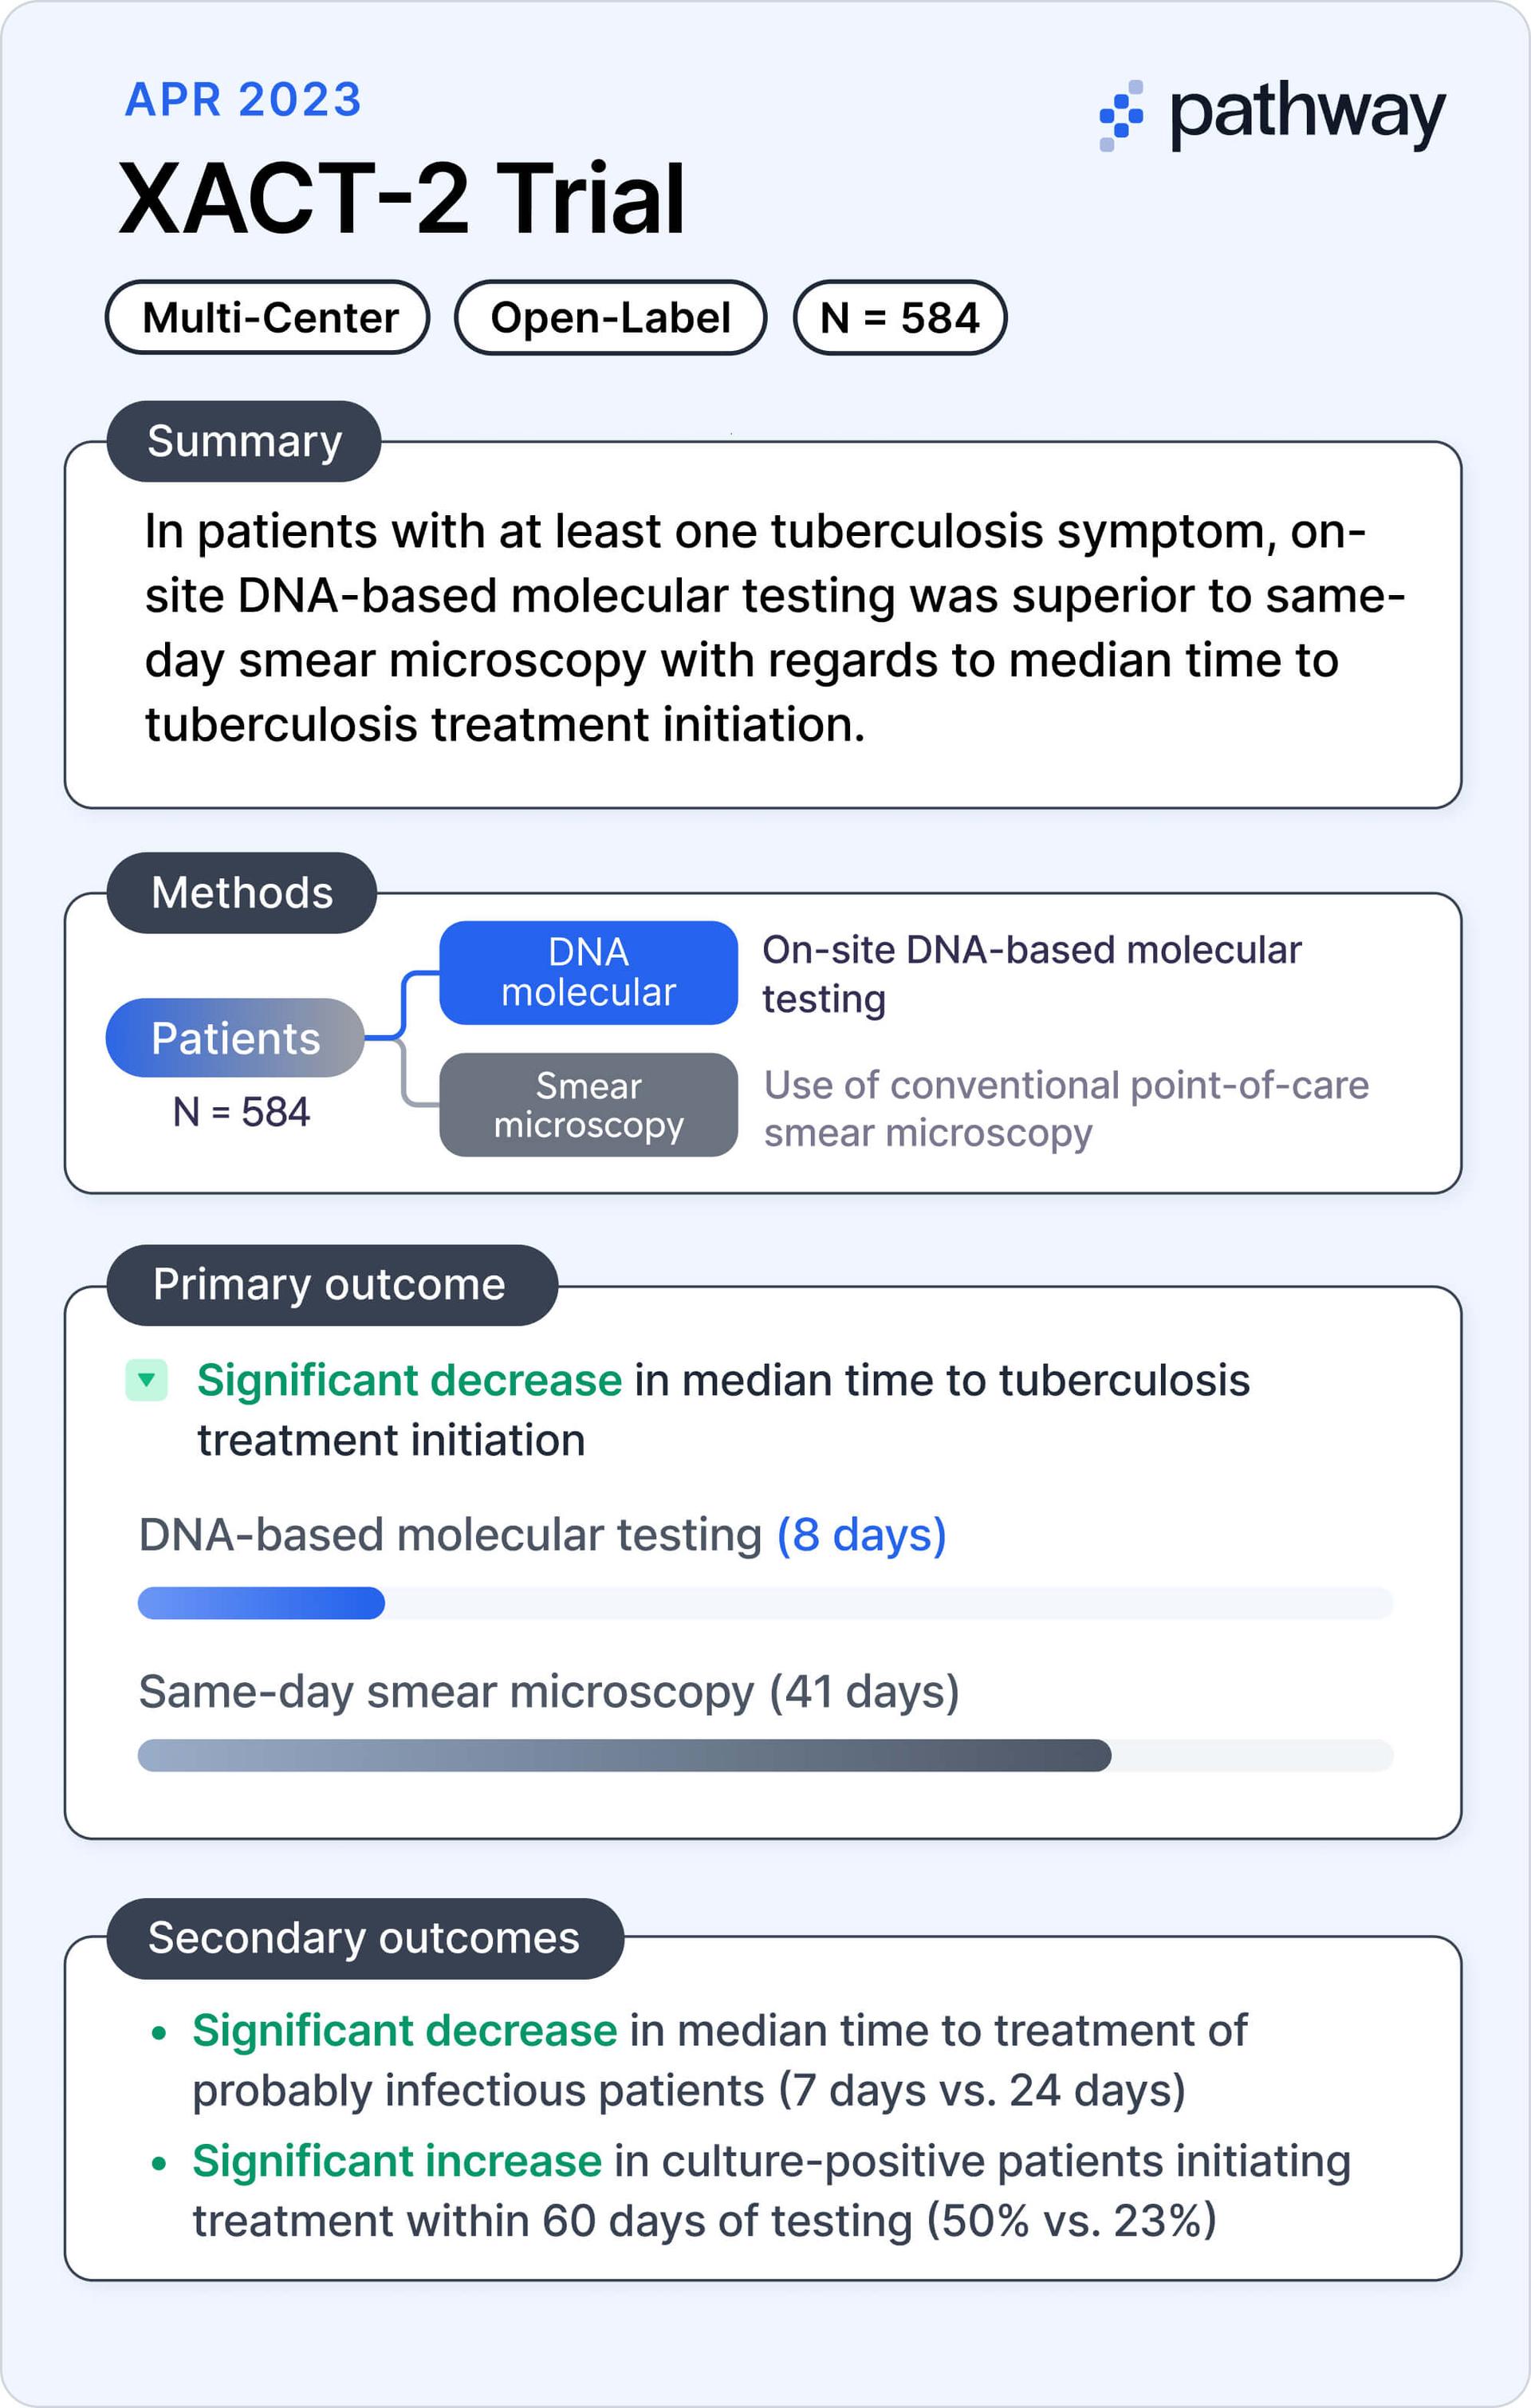
Task: Click the Smear microscopy arm box
Action: coord(589,1105)
